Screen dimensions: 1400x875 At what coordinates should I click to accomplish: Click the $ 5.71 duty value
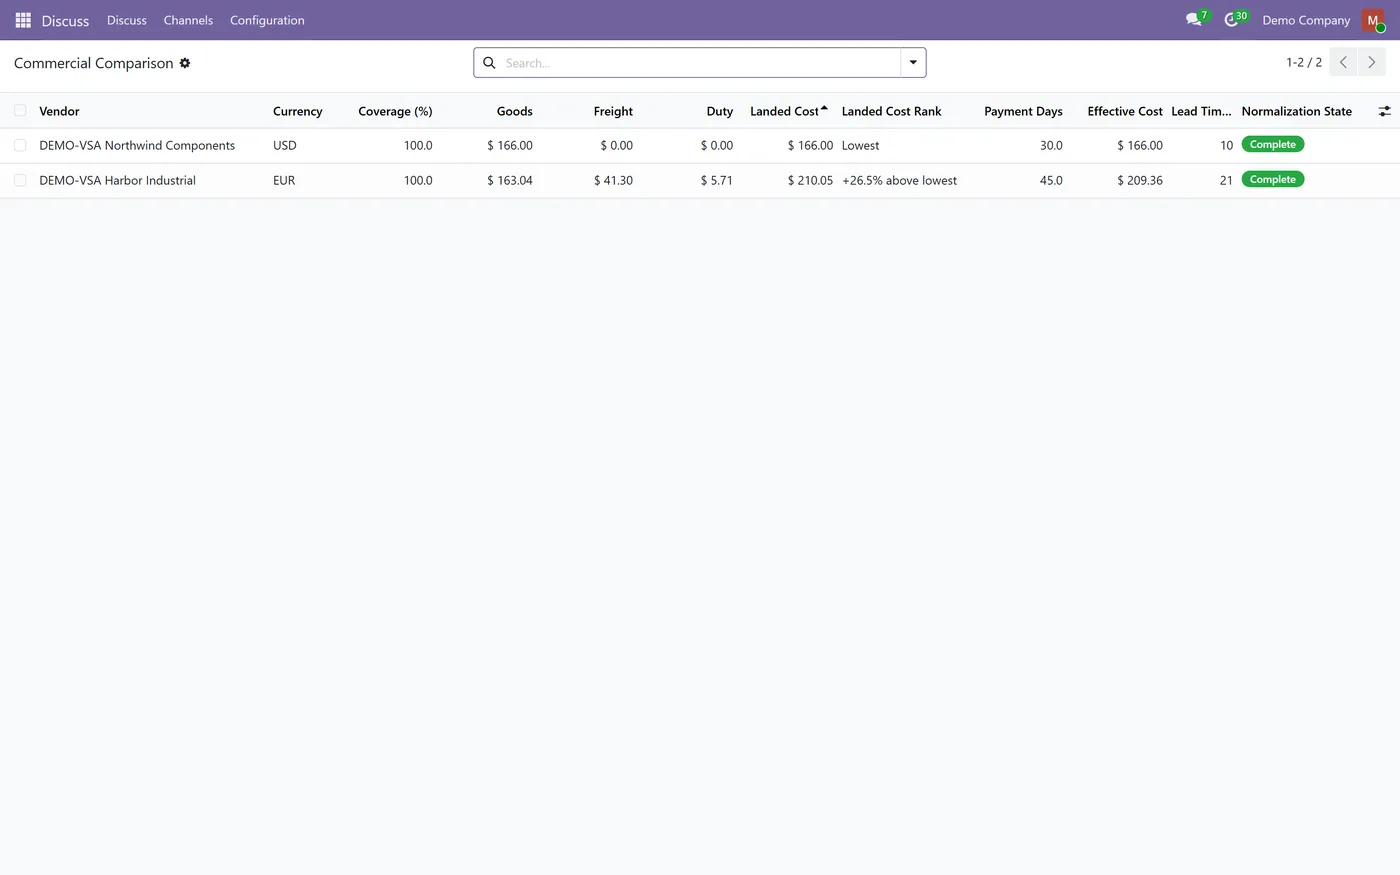click(717, 180)
